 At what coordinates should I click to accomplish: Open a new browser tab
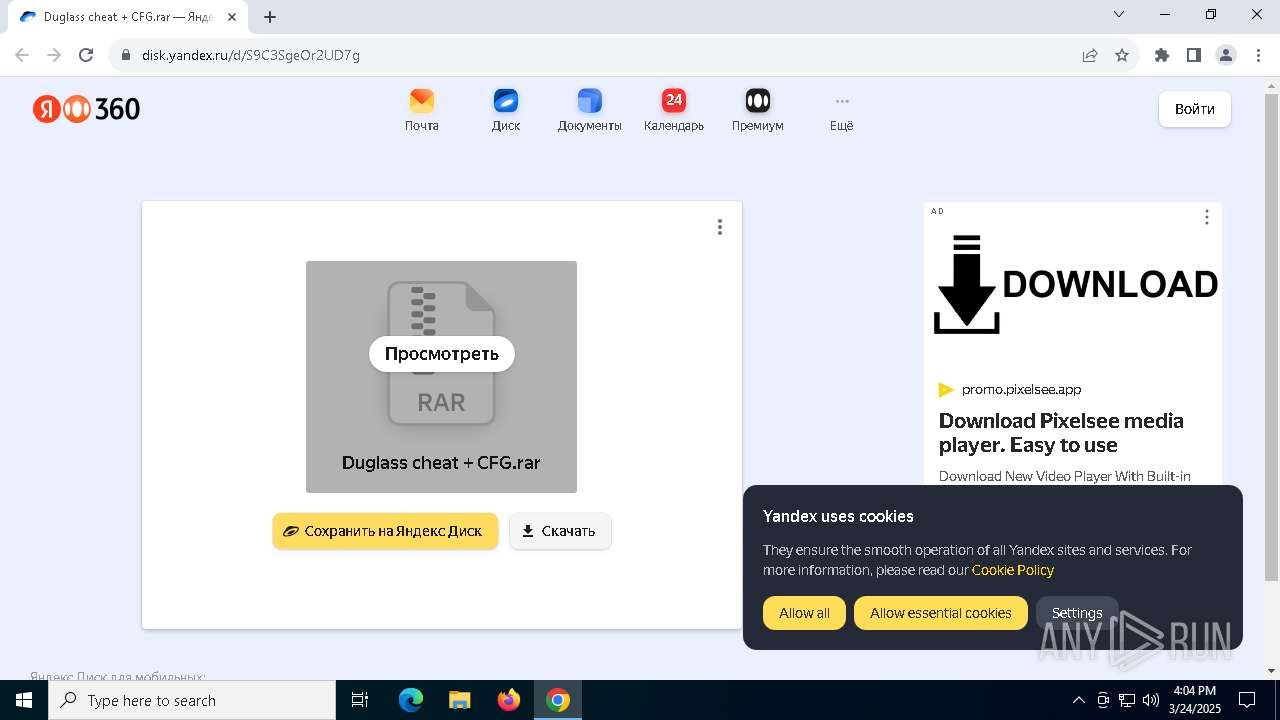[x=270, y=17]
